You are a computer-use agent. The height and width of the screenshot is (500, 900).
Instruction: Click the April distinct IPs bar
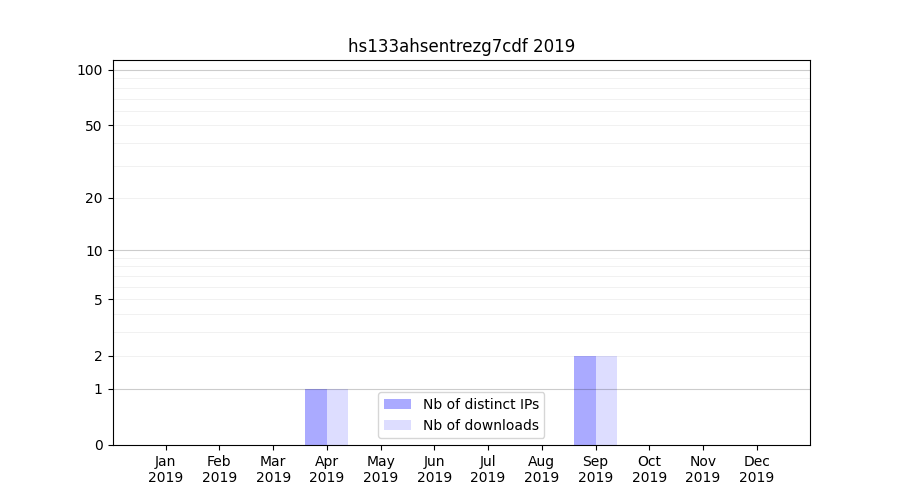pyautogui.click(x=316, y=417)
